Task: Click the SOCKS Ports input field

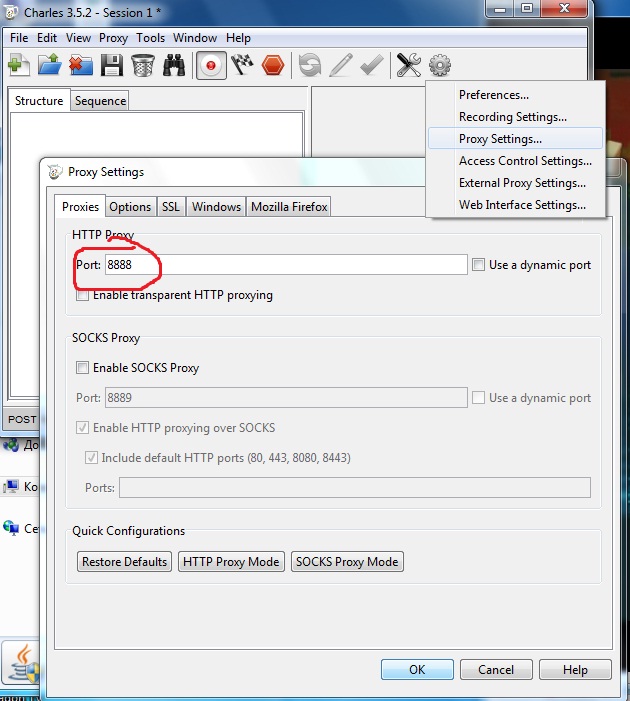Action: [x=355, y=487]
